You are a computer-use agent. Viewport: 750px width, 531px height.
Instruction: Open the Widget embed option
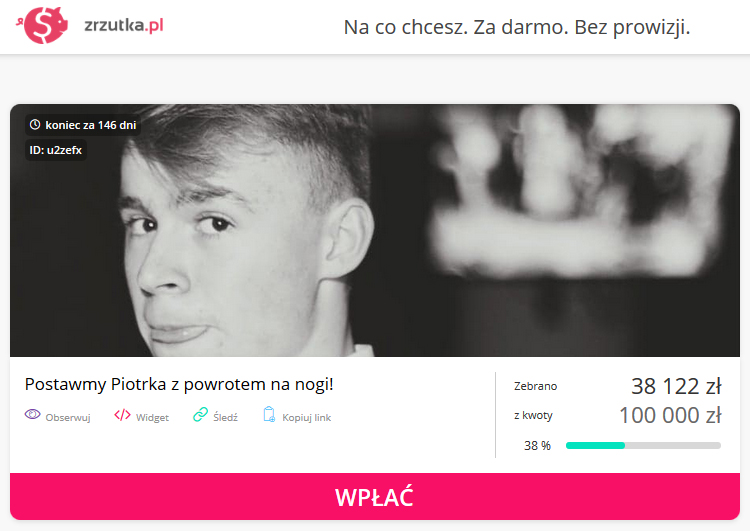coord(142,415)
